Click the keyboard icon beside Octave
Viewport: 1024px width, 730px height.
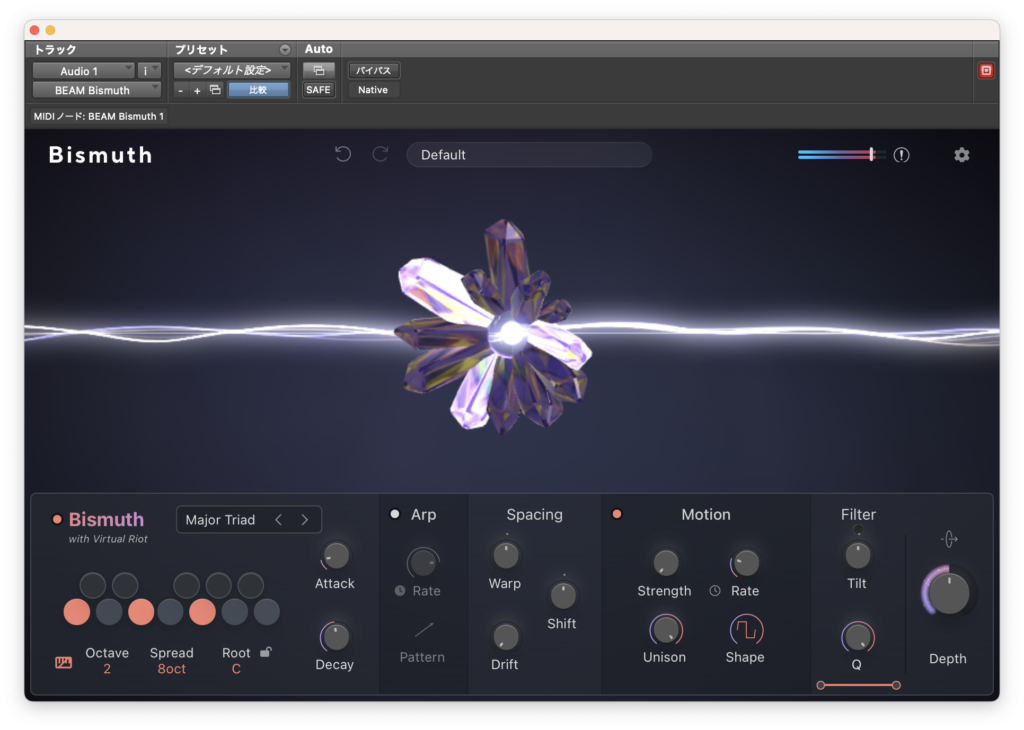pyautogui.click(x=63, y=662)
